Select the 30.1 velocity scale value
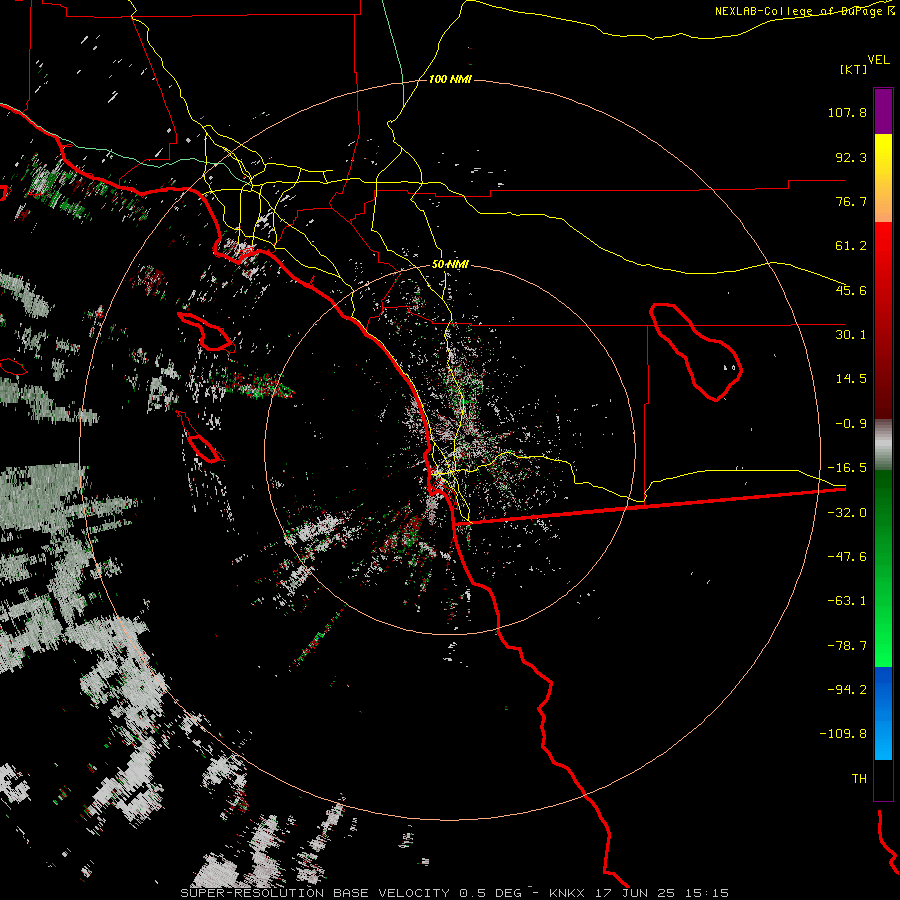 click(x=851, y=335)
